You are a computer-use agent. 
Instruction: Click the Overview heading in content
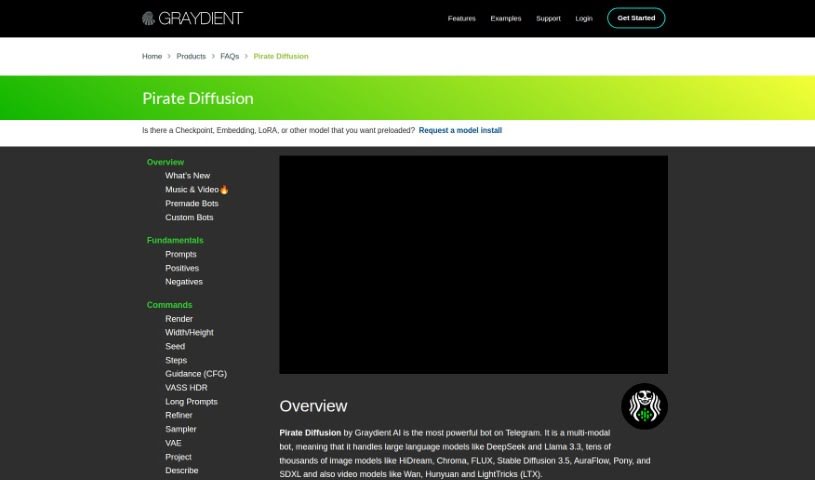pyautogui.click(x=313, y=406)
